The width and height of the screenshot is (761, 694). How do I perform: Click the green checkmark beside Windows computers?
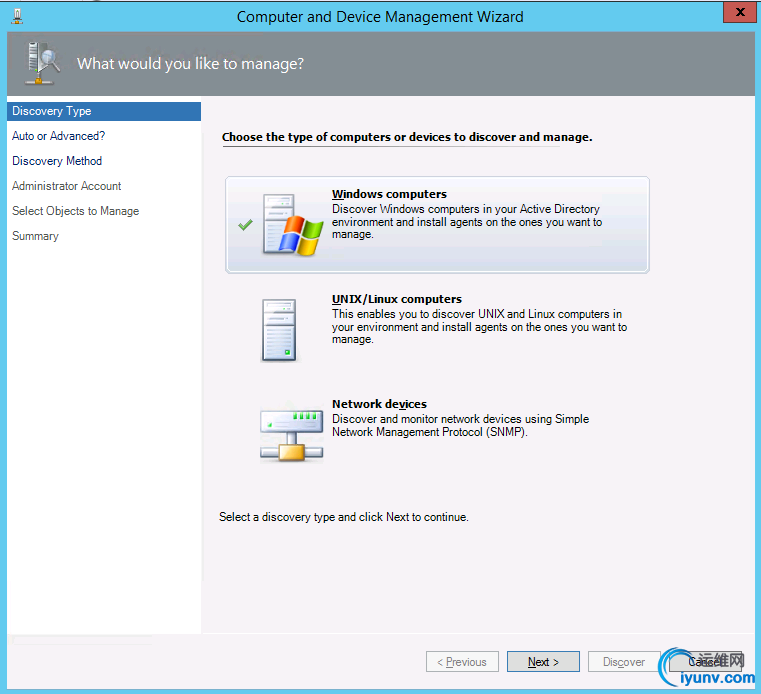(x=246, y=225)
